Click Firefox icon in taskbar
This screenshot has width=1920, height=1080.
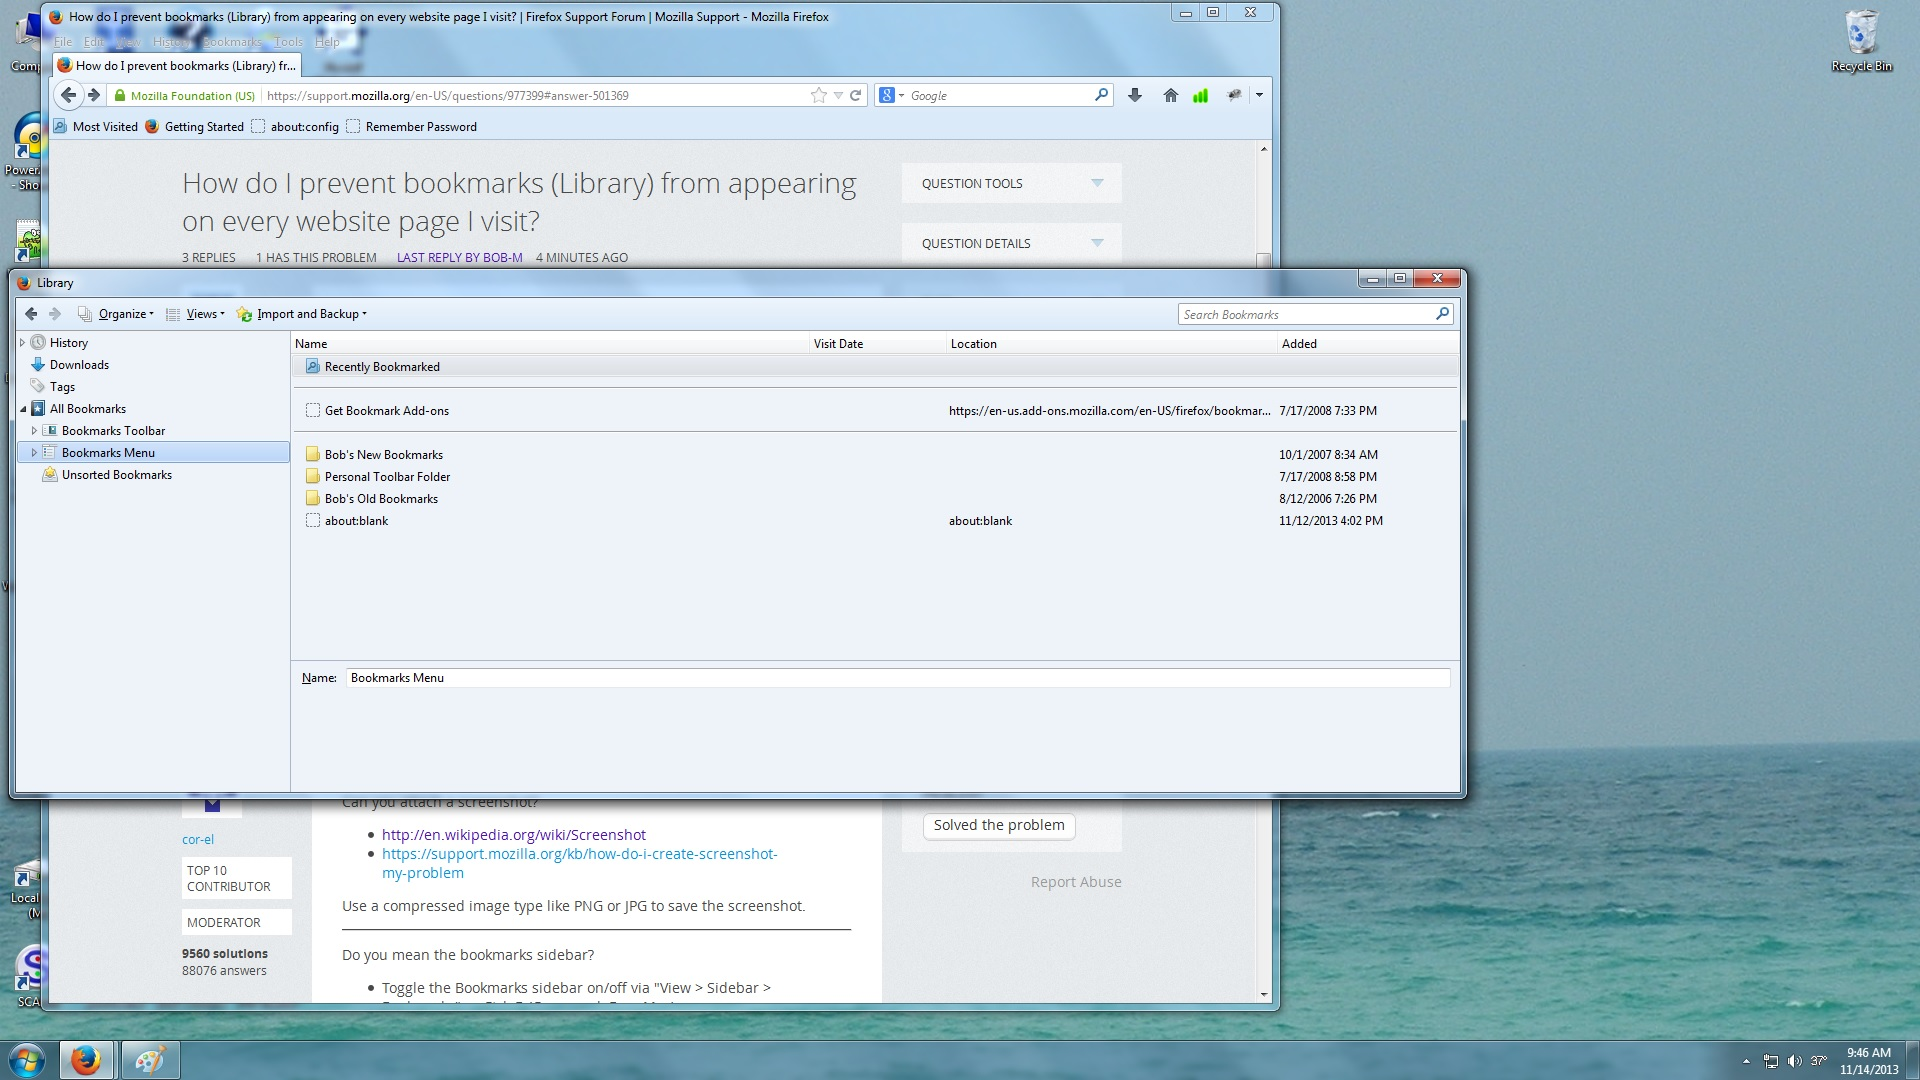point(86,1060)
